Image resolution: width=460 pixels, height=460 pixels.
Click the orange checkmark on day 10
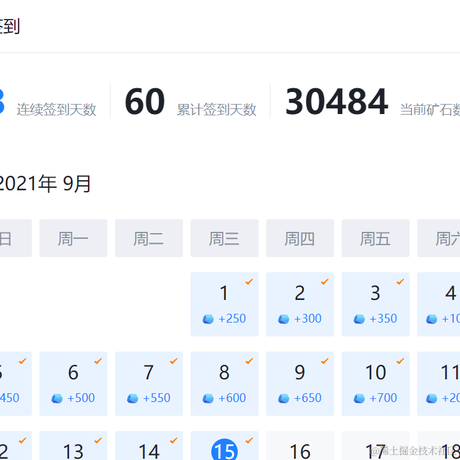coord(401,361)
